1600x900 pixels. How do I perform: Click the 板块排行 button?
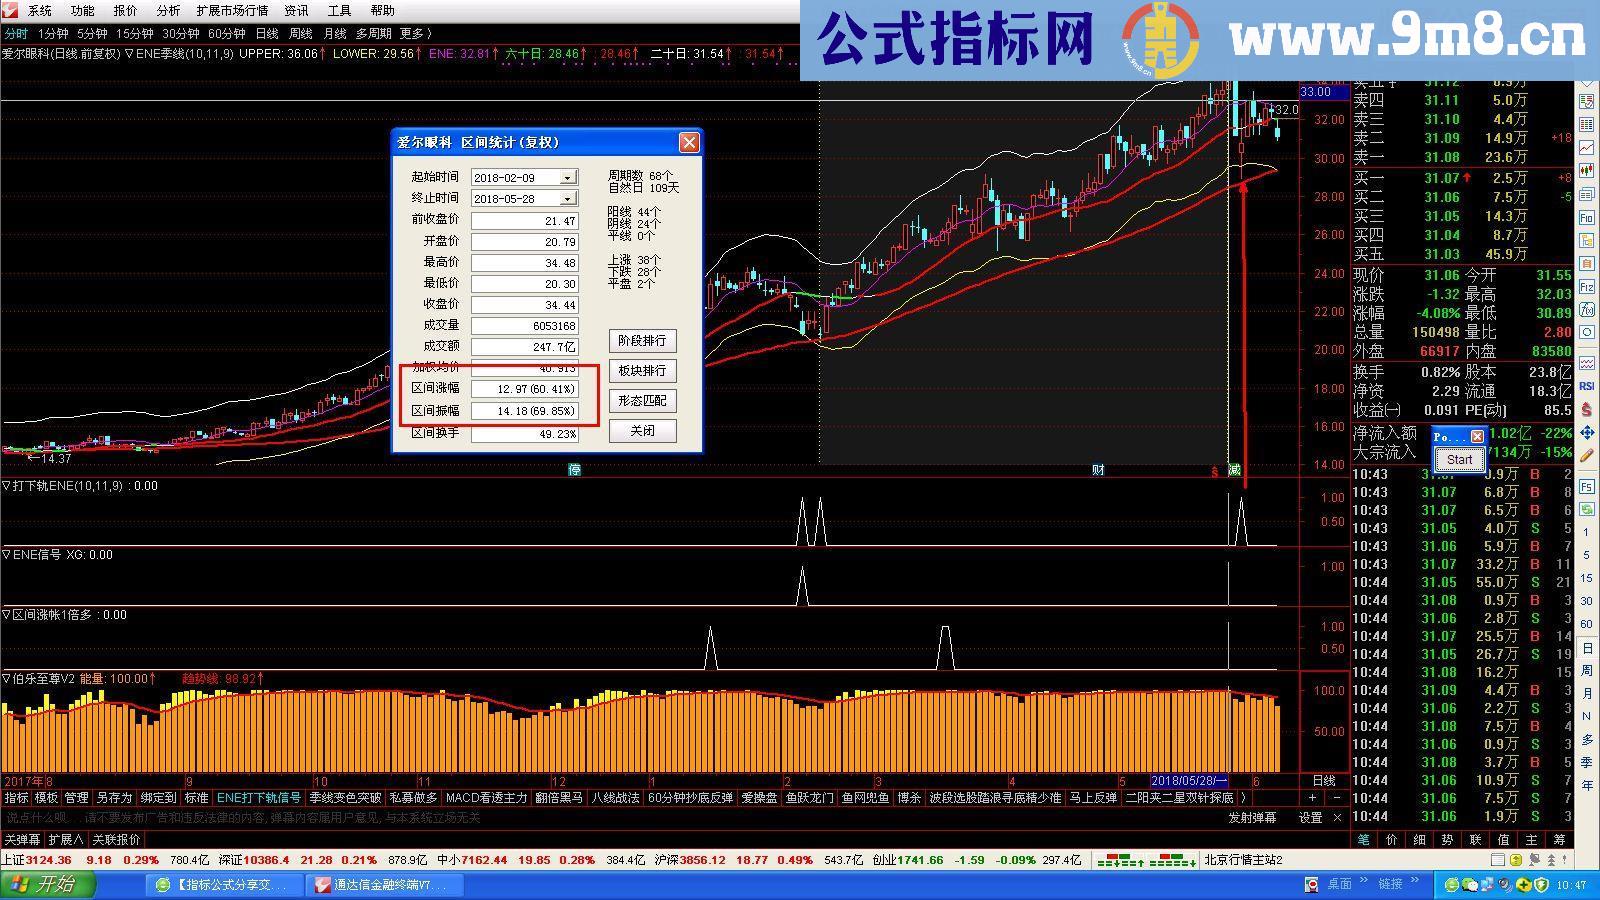642,371
